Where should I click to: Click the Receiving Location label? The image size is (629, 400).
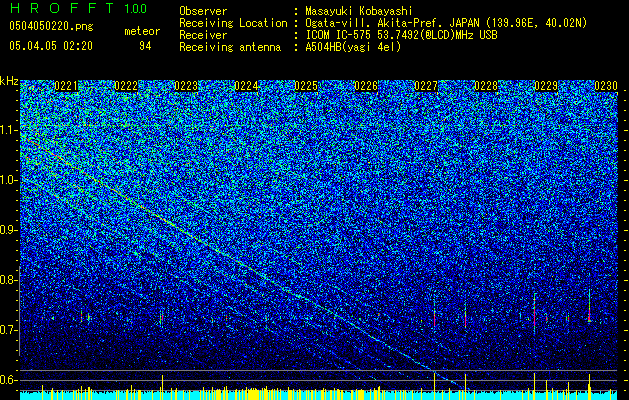[x=233, y=23]
